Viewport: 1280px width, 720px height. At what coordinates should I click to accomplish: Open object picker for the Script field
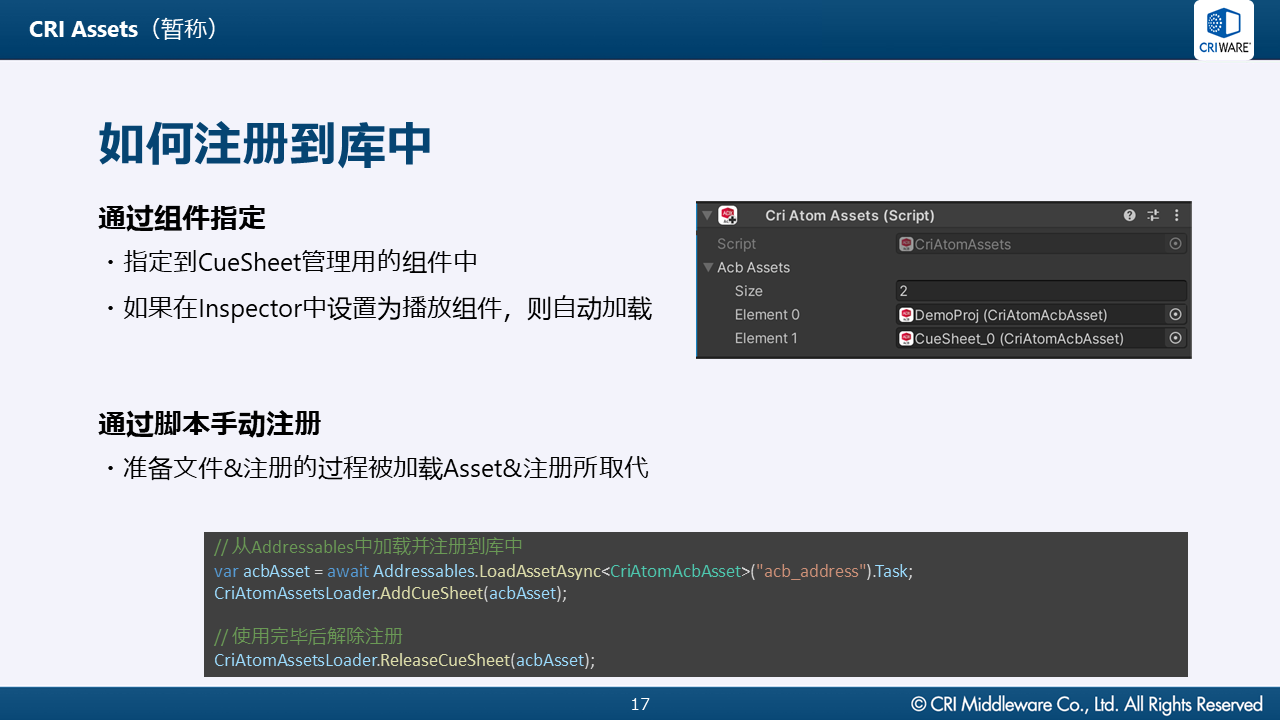[1175, 244]
